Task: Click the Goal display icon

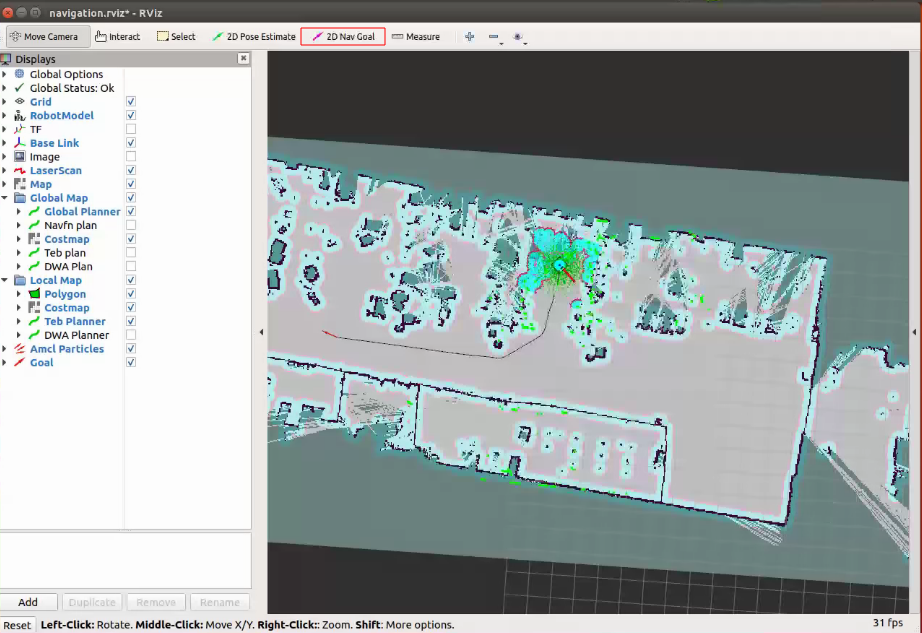Action: pos(19,362)
